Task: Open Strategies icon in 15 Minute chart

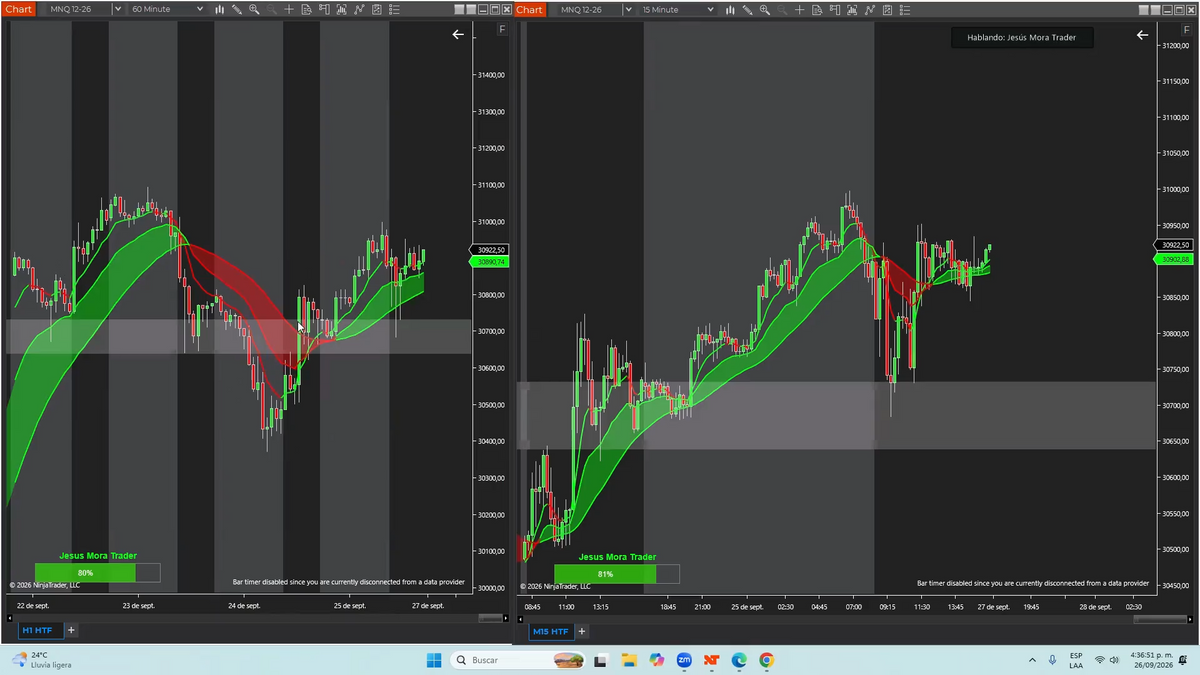Action: coord(887,9)
